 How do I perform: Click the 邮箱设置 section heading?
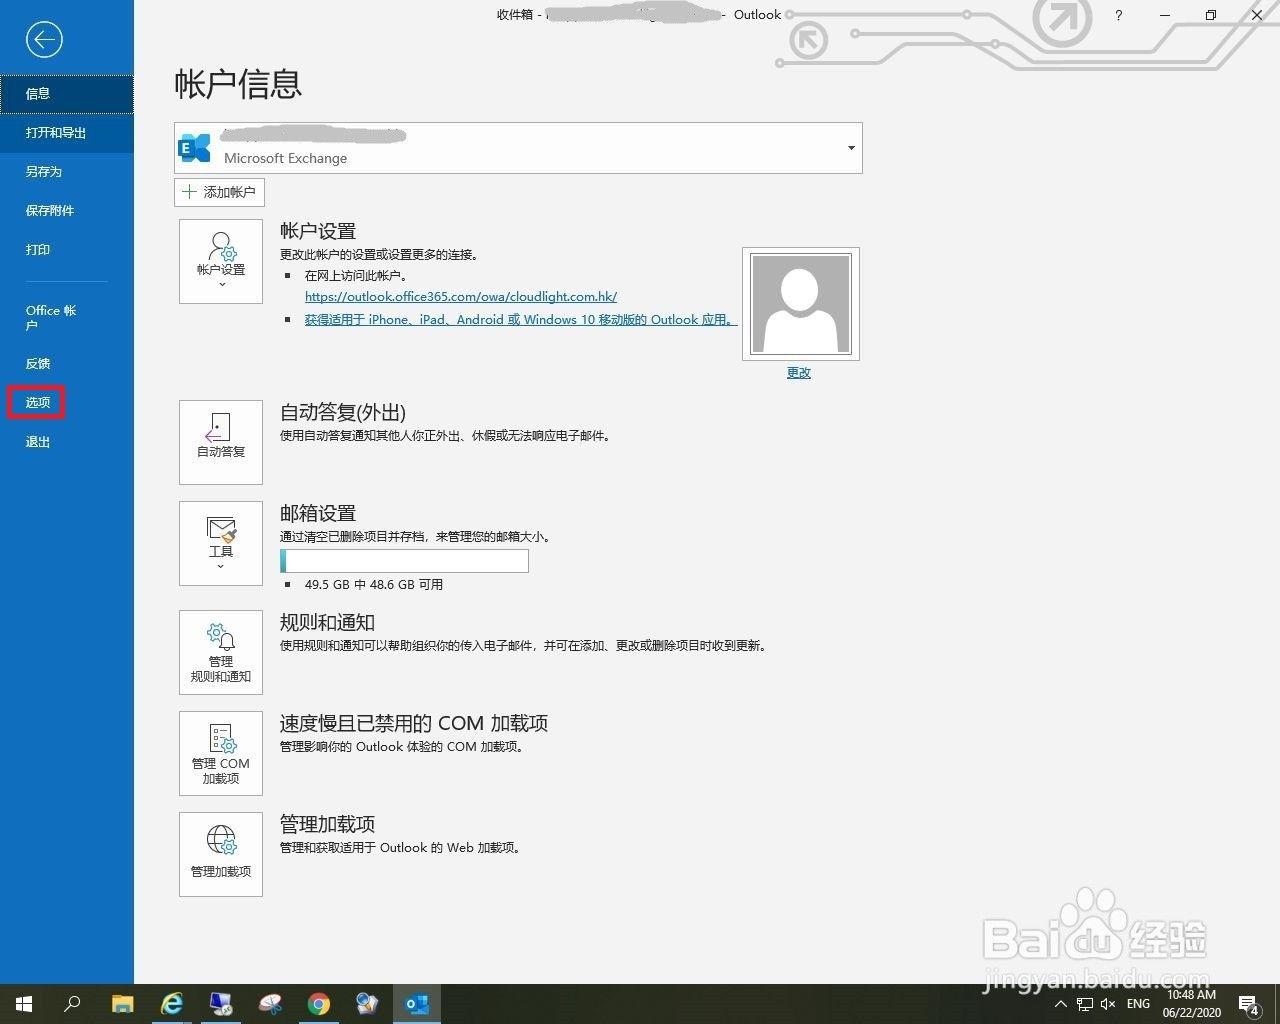coord(318,514)
